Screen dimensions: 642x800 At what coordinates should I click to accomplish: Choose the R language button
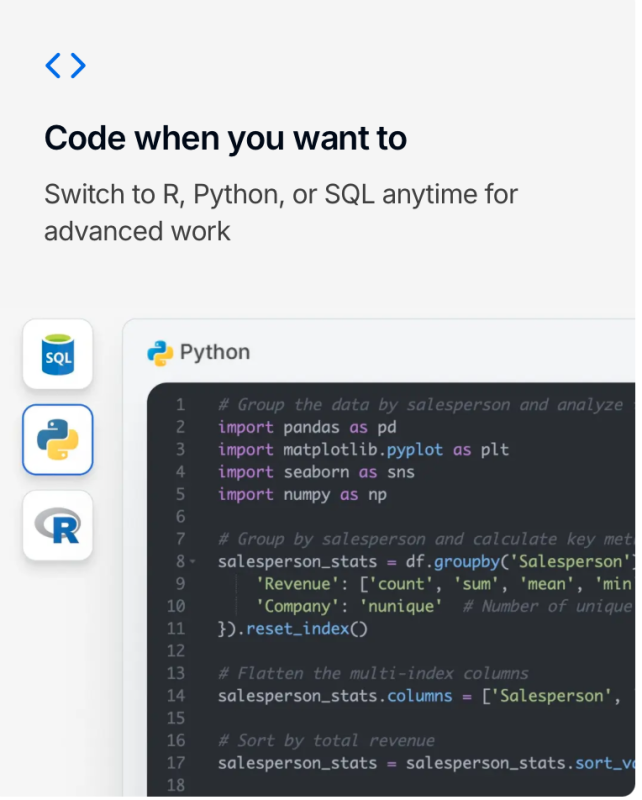pyautogui.click(x=58, y=525)
